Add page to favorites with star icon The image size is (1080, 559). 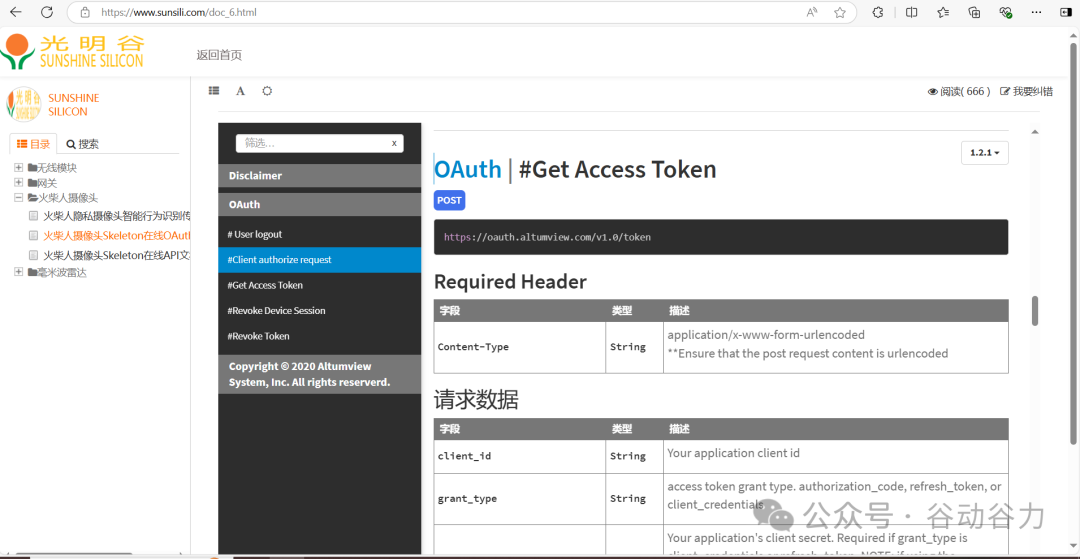840,13
